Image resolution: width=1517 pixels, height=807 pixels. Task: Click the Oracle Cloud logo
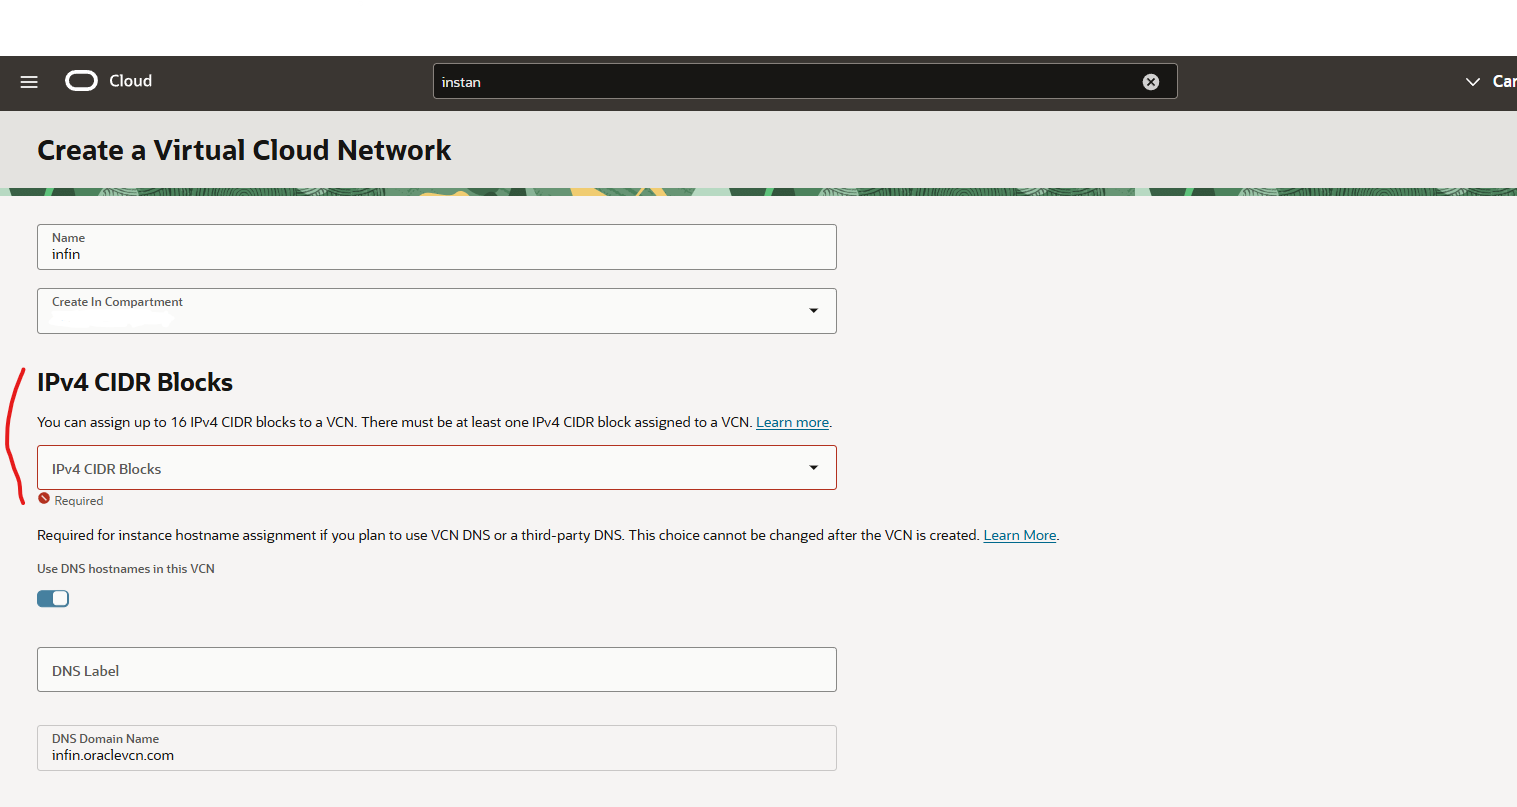[x=81, y=81]
